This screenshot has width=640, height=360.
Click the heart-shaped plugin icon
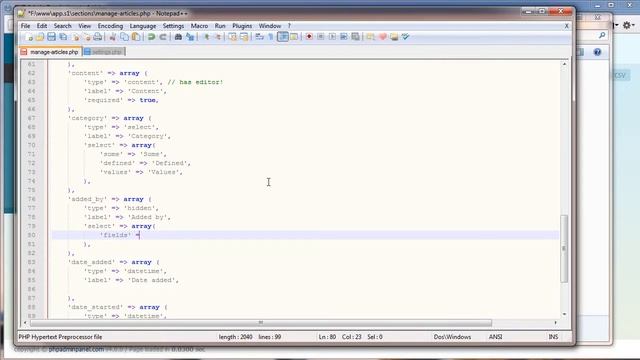pyautogui.click(x=382, y=37)
